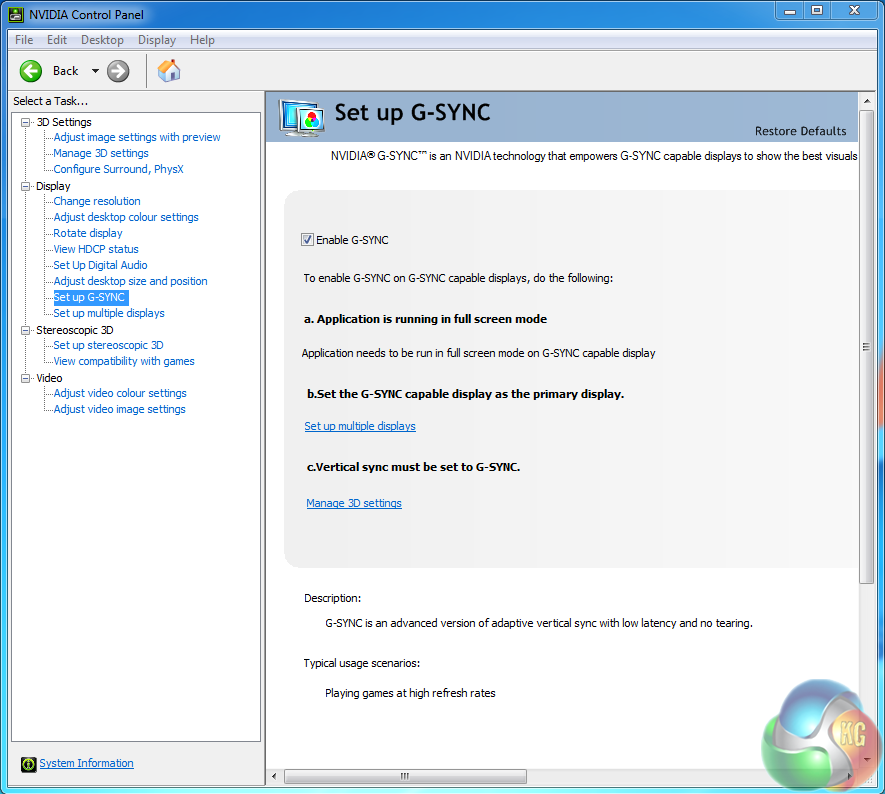
Task: Collapse the Stereoscopic 3D tree node
Action: click(x=25, y=330)
